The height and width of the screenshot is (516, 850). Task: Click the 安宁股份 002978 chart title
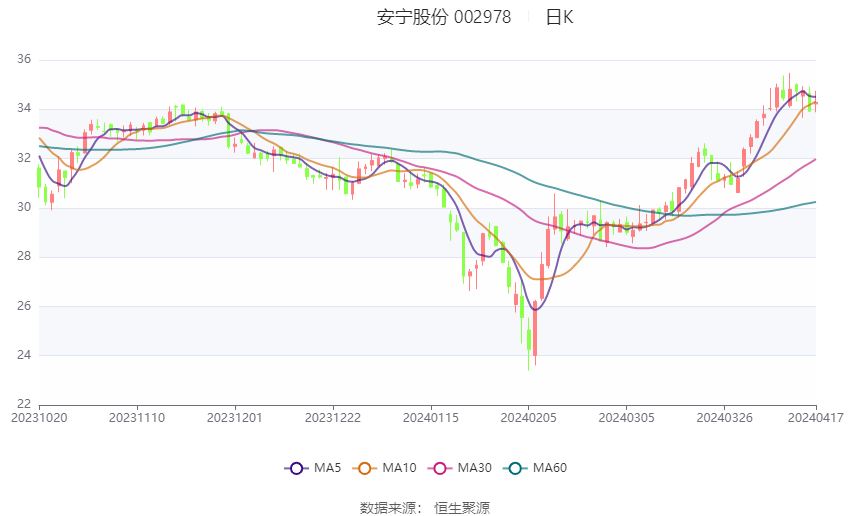click(444, 17)
